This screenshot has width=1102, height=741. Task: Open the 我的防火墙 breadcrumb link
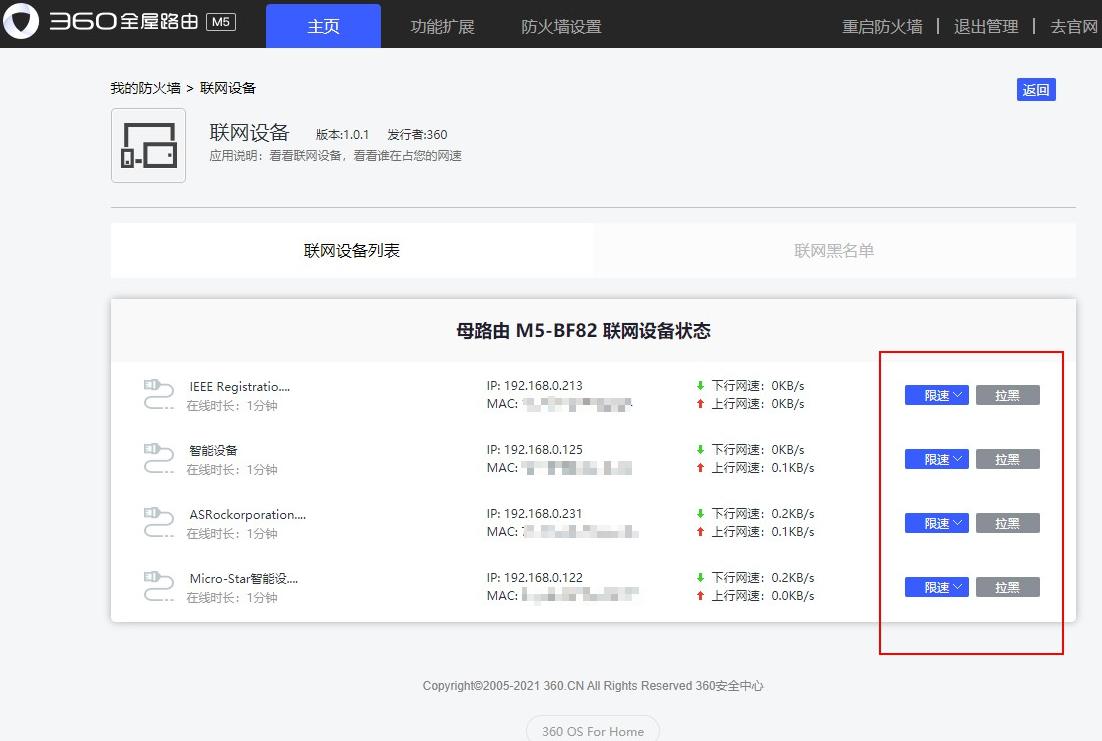(138, 87)
